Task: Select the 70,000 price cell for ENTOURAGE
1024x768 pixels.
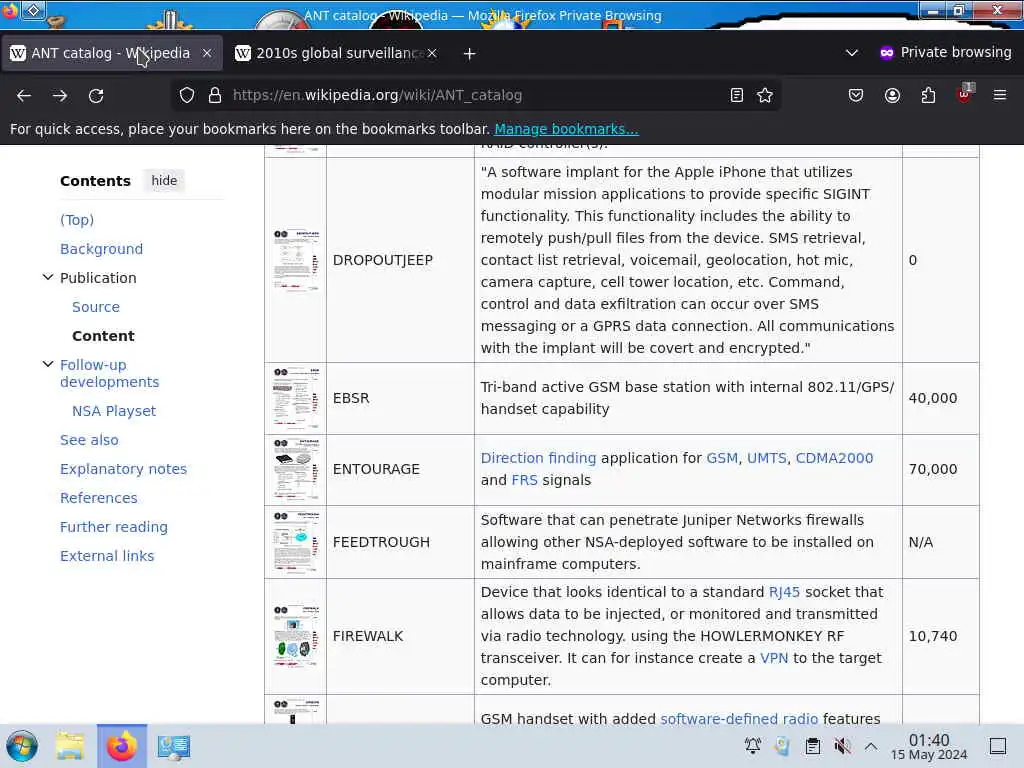Action: coord(940,470)
